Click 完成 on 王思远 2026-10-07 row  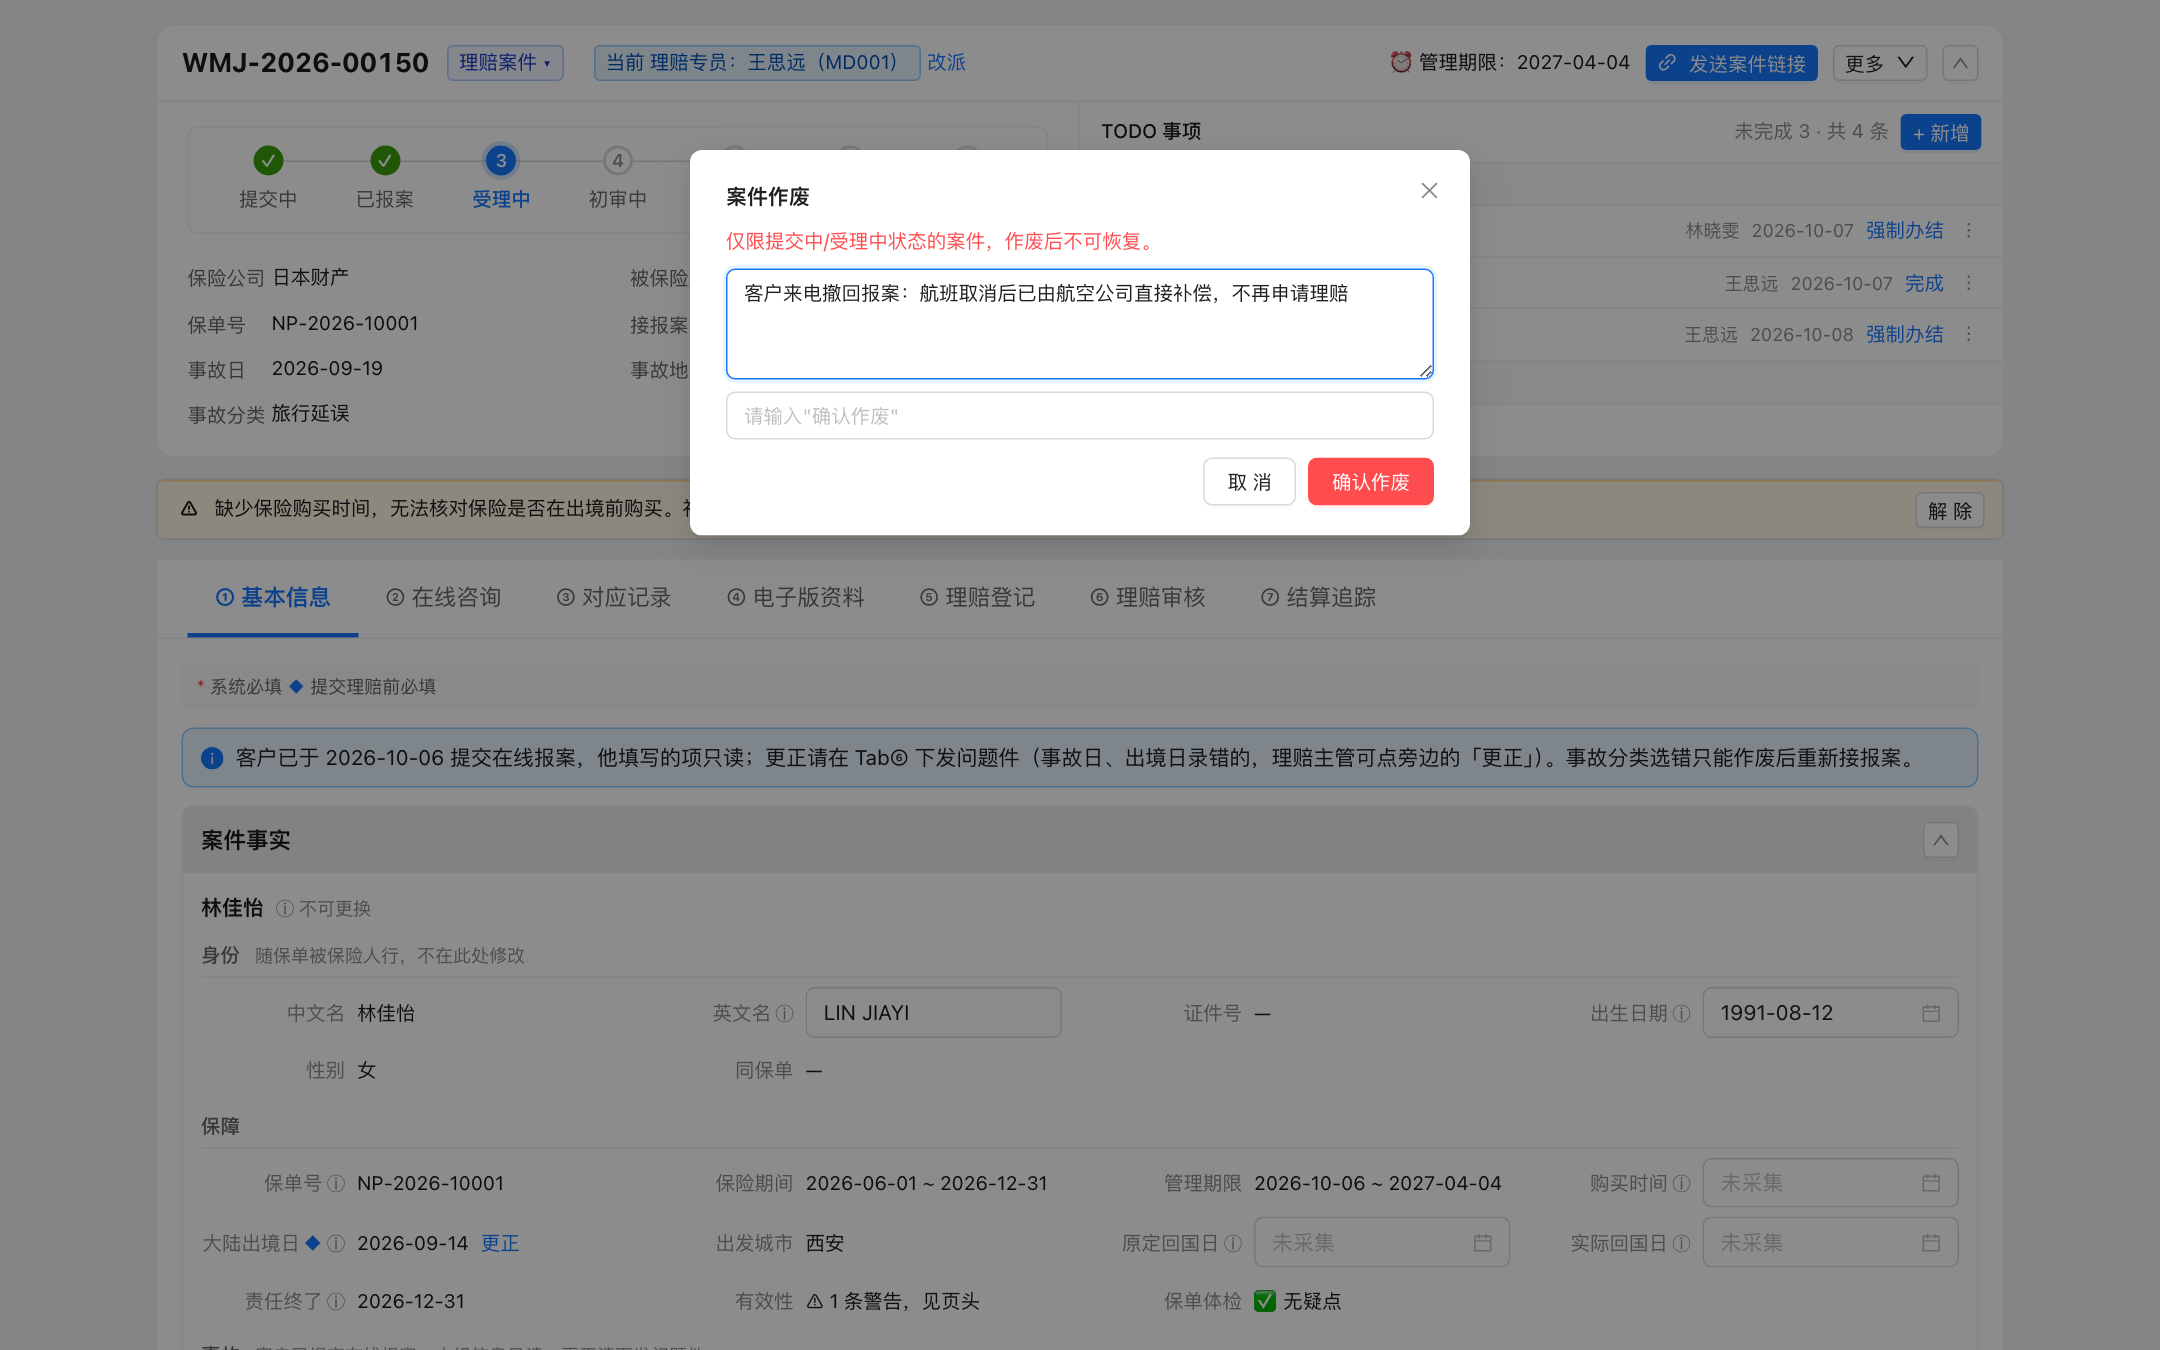pyautogui.click(x=1923, y=284)
